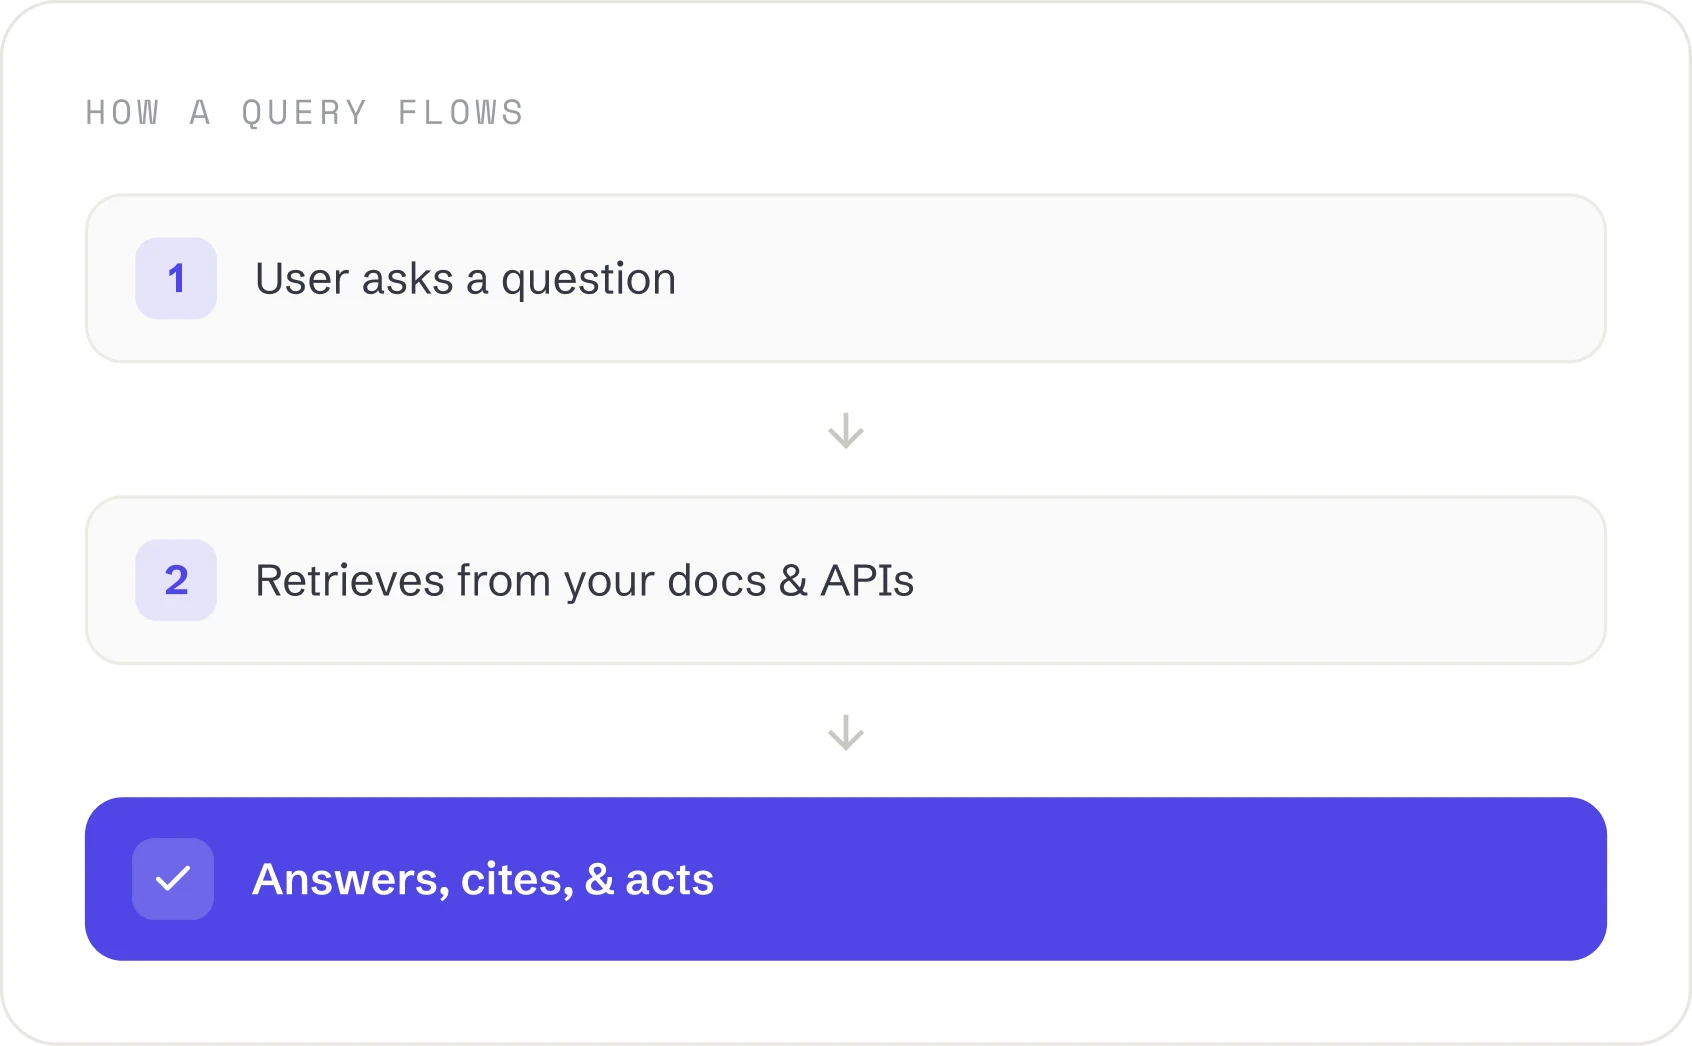Click the down arrow above the purple card
1692x1046 pixels.
point(846,733)
